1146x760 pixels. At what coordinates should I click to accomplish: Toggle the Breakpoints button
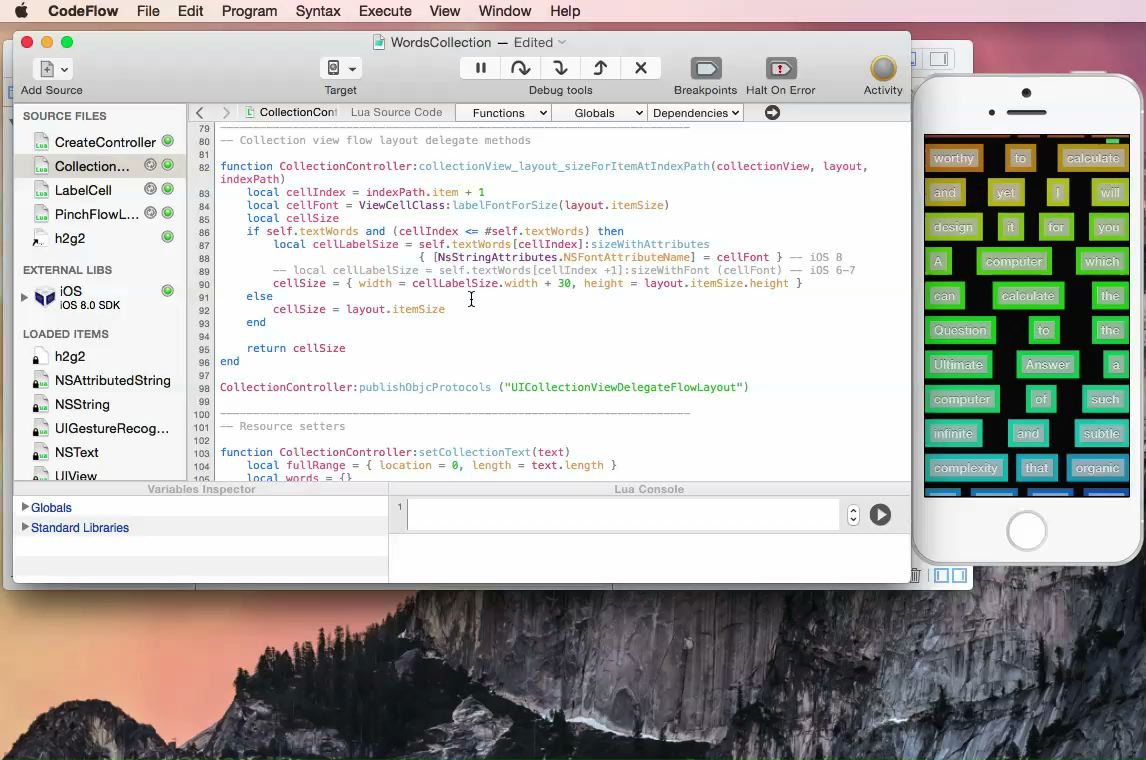pyautogui.click(x=706, y=69)
